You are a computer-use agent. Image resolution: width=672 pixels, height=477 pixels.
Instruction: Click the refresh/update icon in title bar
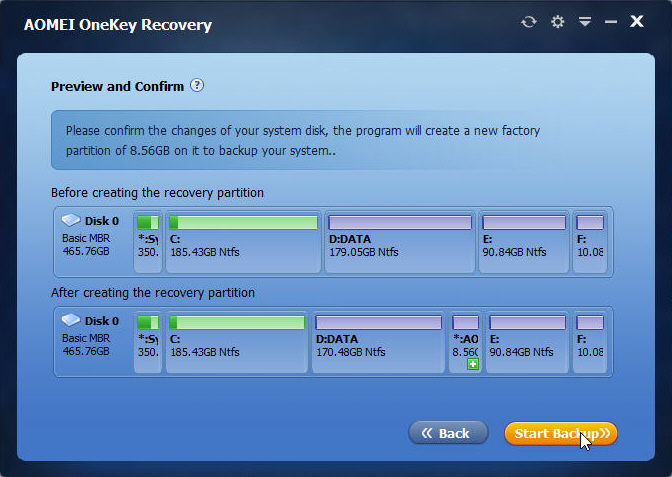[529, 21]
